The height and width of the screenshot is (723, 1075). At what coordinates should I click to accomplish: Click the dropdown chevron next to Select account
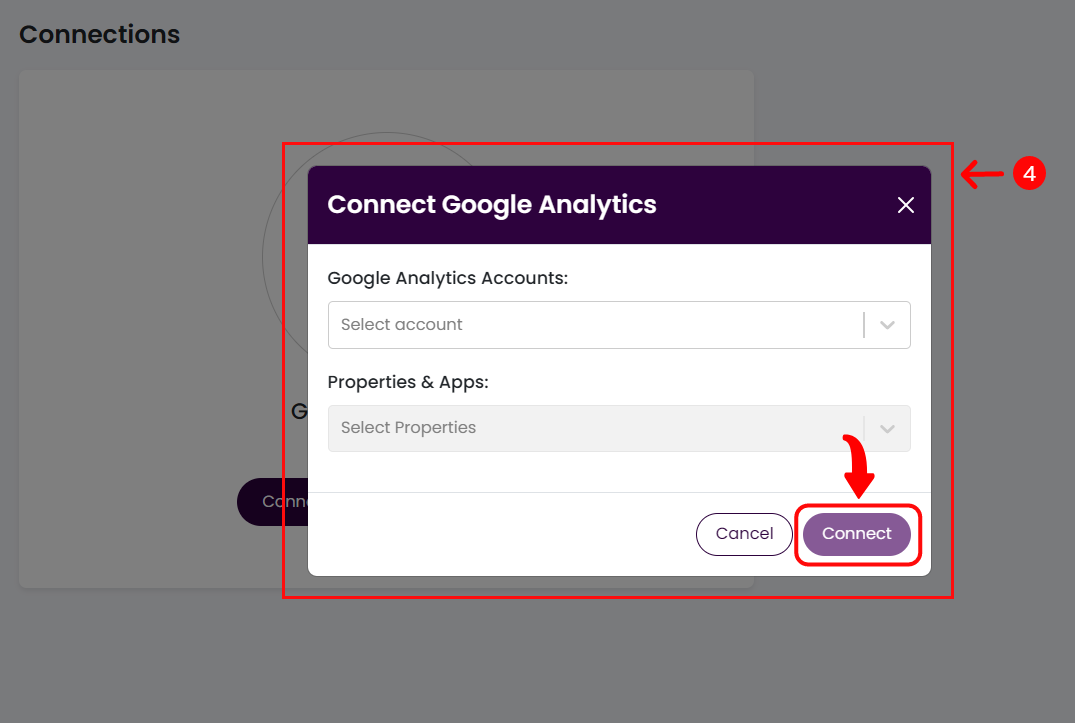tap(886, 324)
